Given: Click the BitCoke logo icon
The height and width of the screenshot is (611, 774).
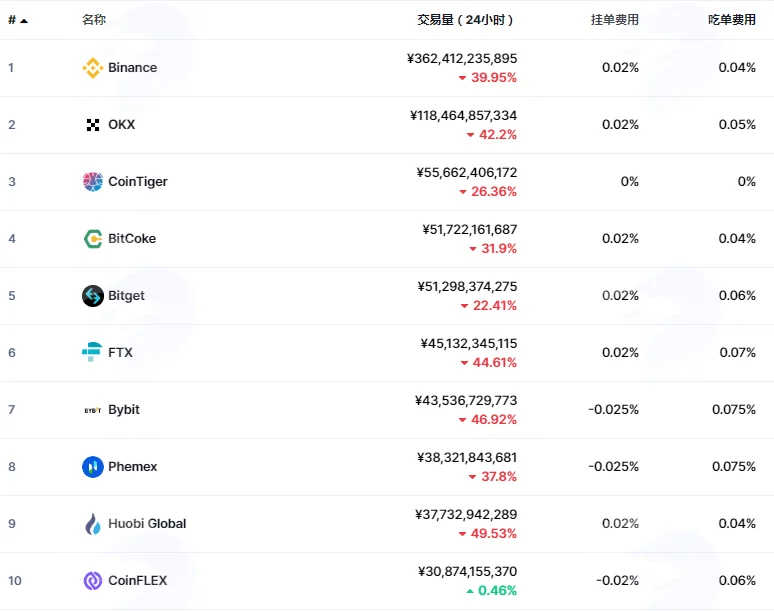Looking at the screenshot, I should pyautogui.click(x=93, y=239).
